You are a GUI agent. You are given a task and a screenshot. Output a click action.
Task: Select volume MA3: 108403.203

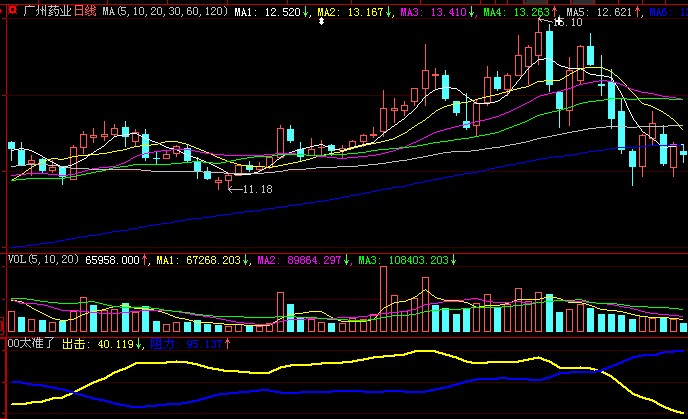(x=407, y=260)
